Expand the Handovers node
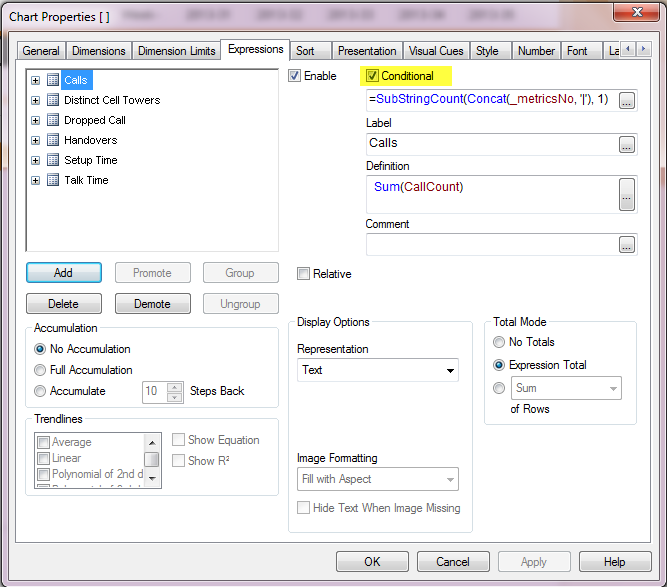This screenshot has width=667, height=587. pos(36,140)
